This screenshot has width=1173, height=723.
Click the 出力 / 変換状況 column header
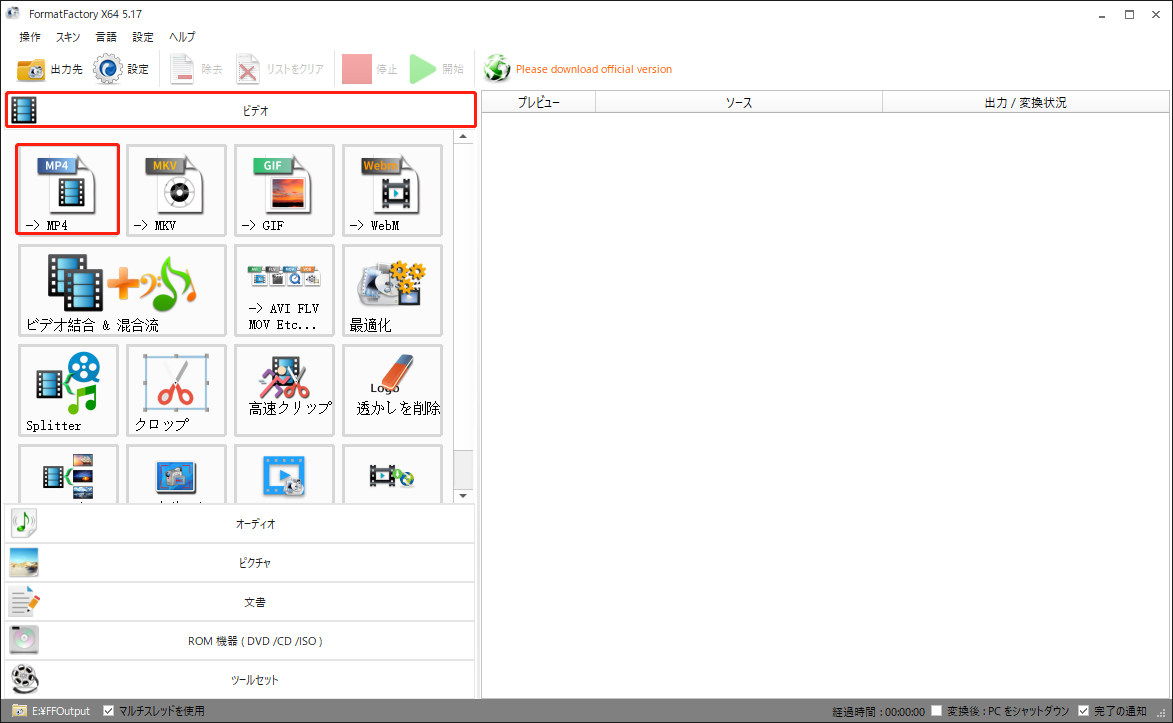1026,103
